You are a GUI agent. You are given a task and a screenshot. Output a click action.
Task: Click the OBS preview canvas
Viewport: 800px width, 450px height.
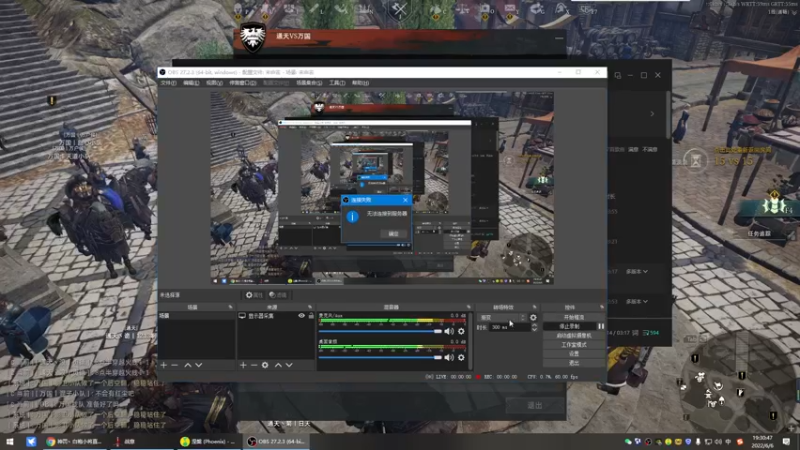point(382,188)
